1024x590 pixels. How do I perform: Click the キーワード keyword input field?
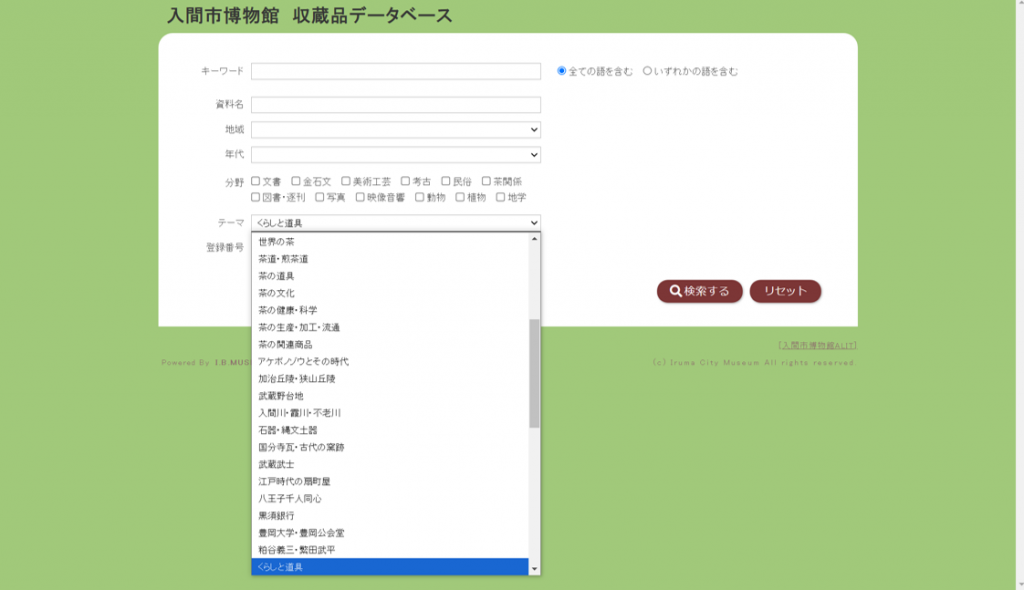395,71
